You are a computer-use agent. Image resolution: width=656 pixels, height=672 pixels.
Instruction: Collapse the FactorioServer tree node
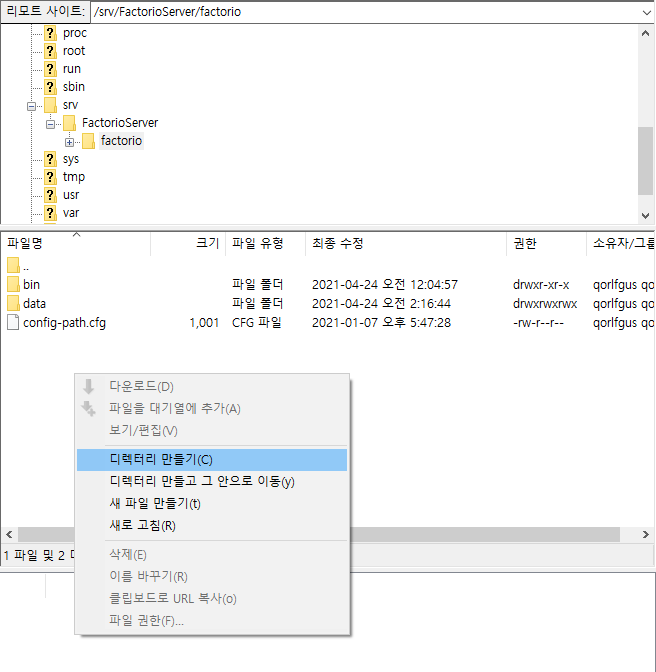51,124
